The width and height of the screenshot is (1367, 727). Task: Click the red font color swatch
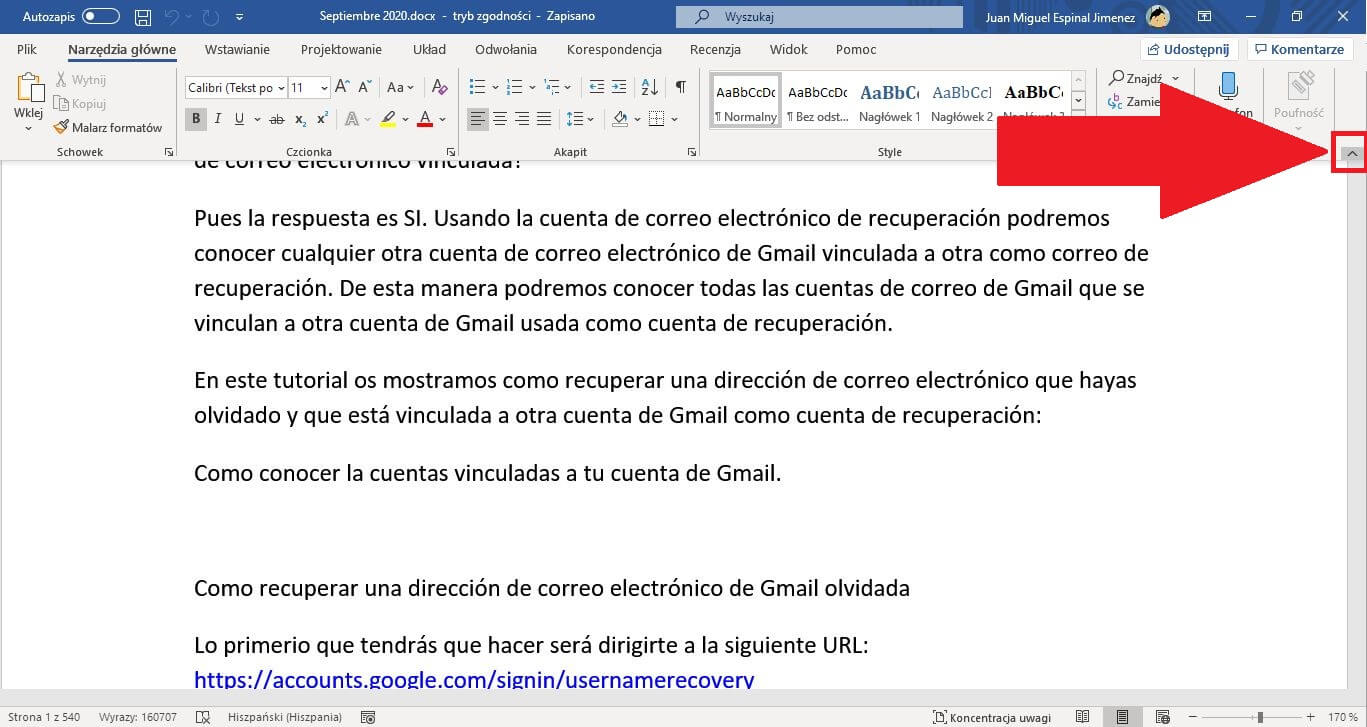pos(425,119)
